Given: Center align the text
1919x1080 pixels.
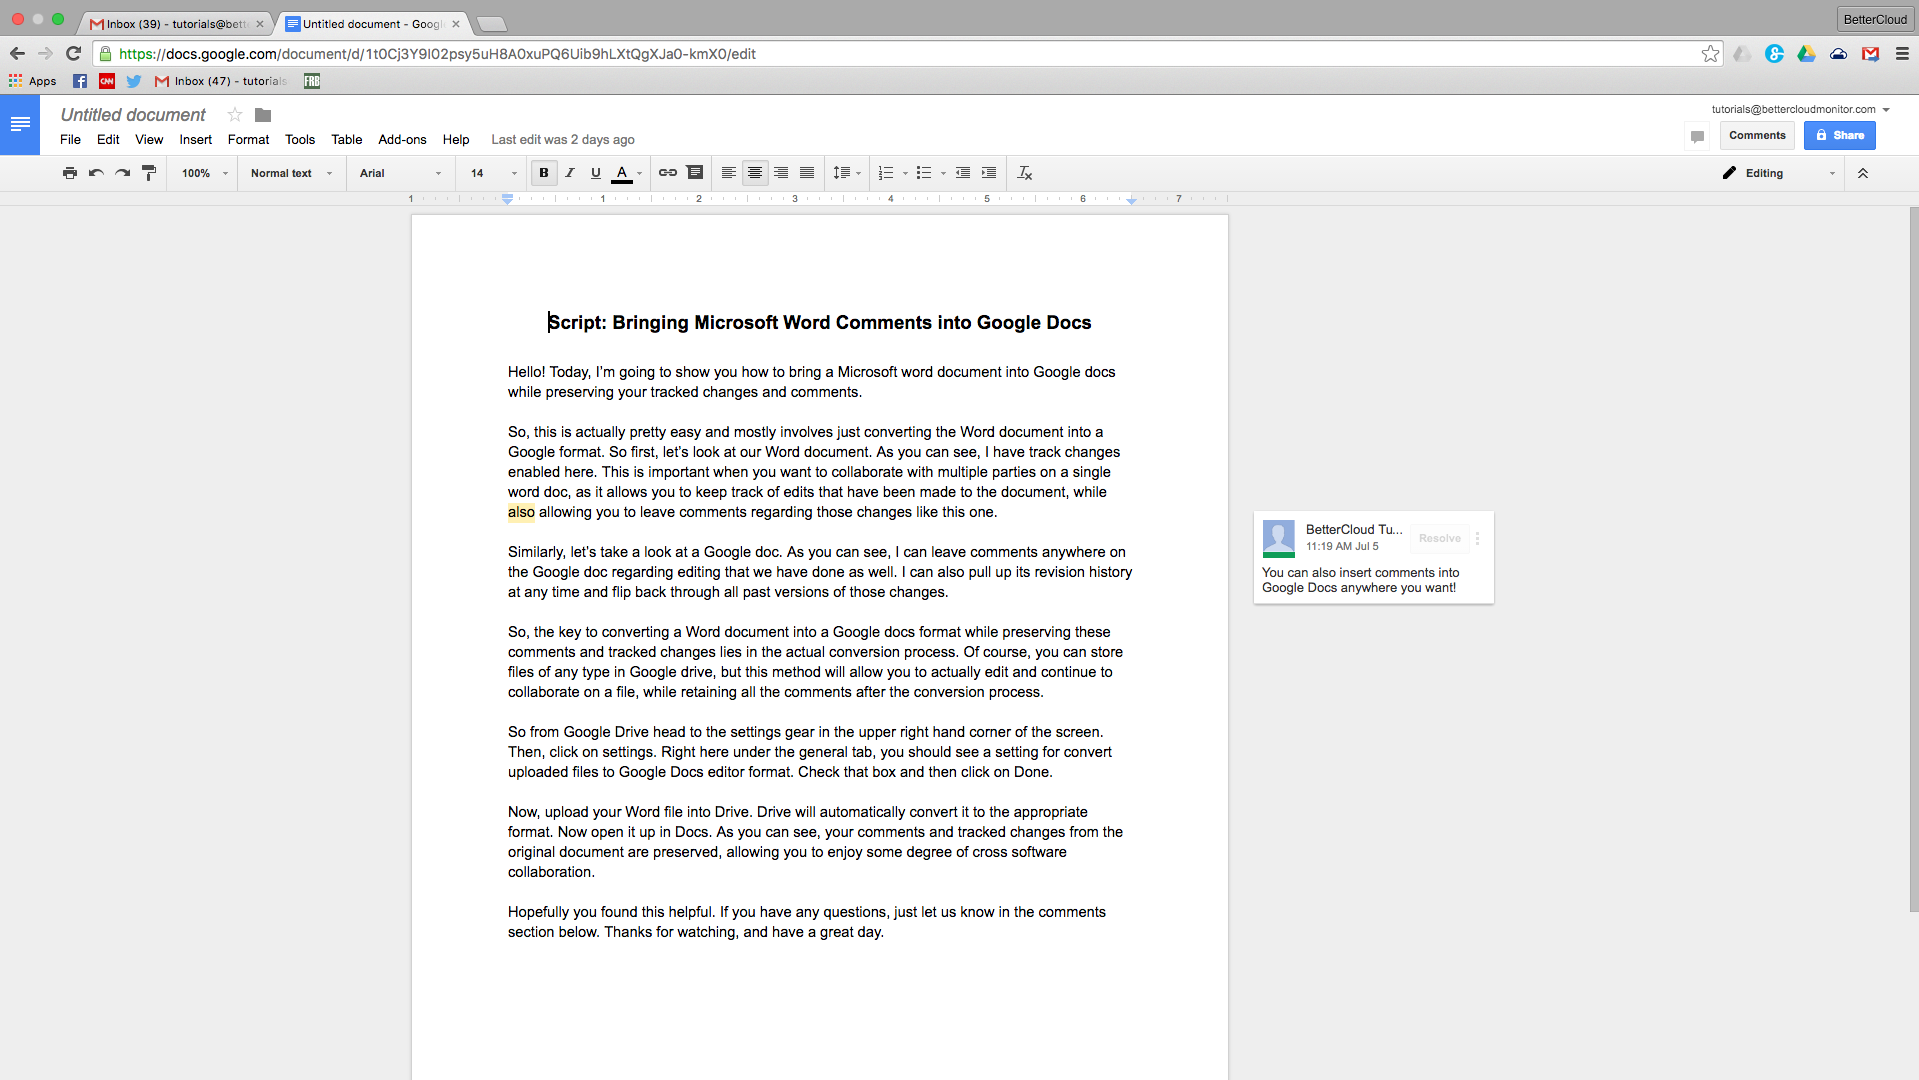Looking at the screenshot, I should 755,173.
